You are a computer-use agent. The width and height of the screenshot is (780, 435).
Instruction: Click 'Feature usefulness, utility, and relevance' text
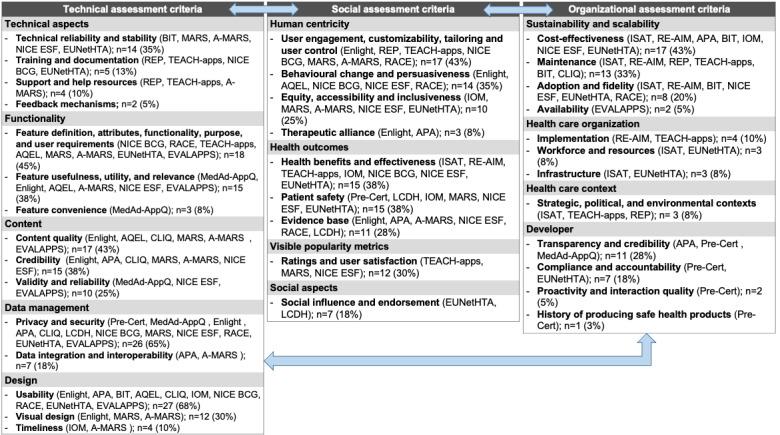coord(105,176)
